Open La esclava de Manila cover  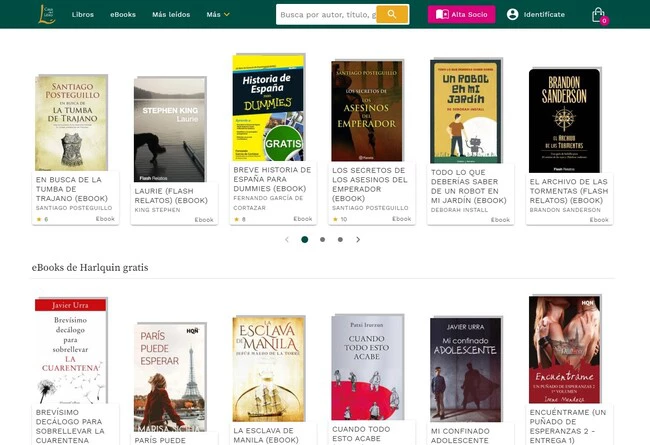[x=269, y=369]
